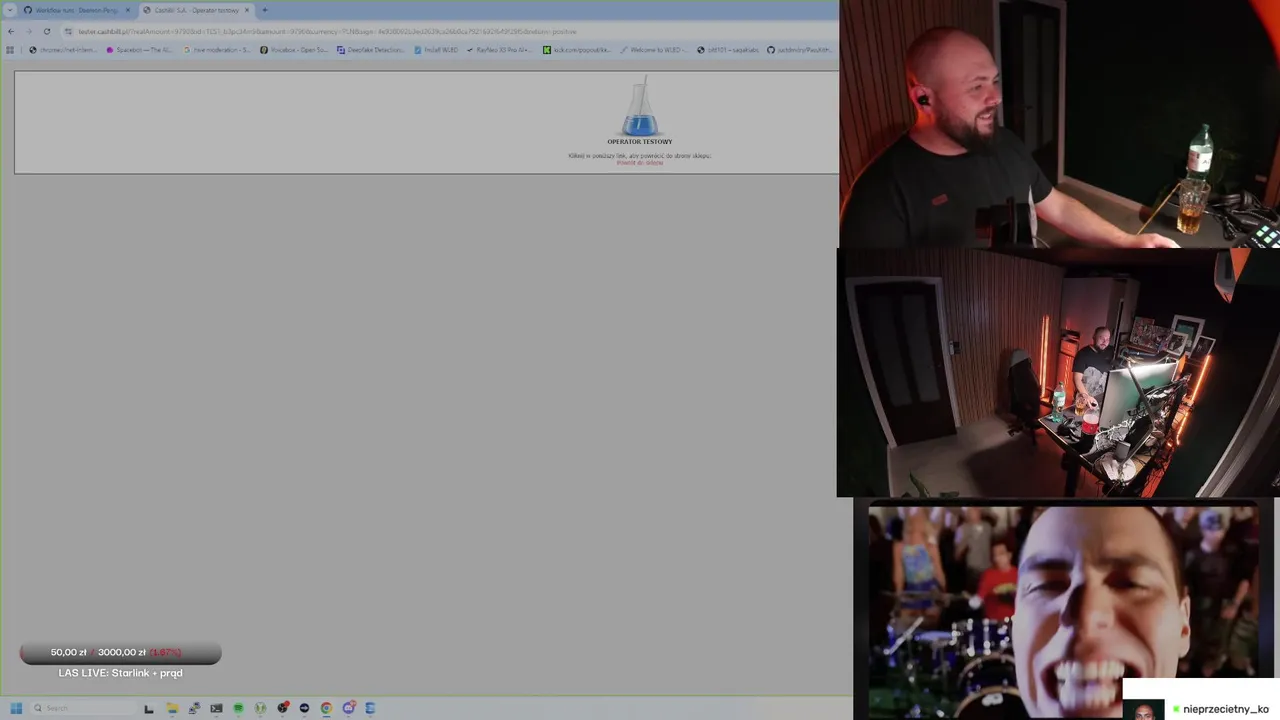
Task: Open the terminal app in taskbar
Action: coord(216,708)
